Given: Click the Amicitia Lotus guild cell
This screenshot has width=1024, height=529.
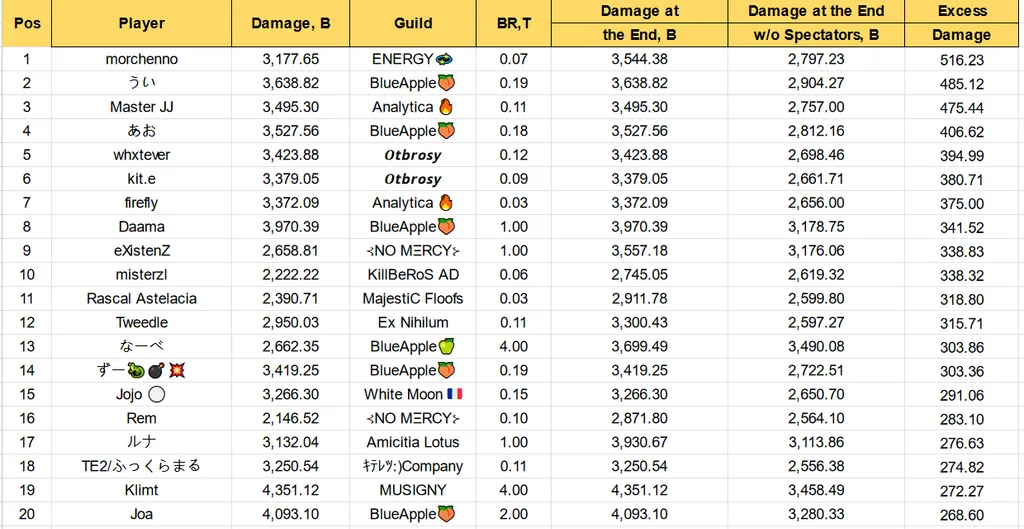Looking at the screenshot, I should pyautogui.click(x=413, y=443).
